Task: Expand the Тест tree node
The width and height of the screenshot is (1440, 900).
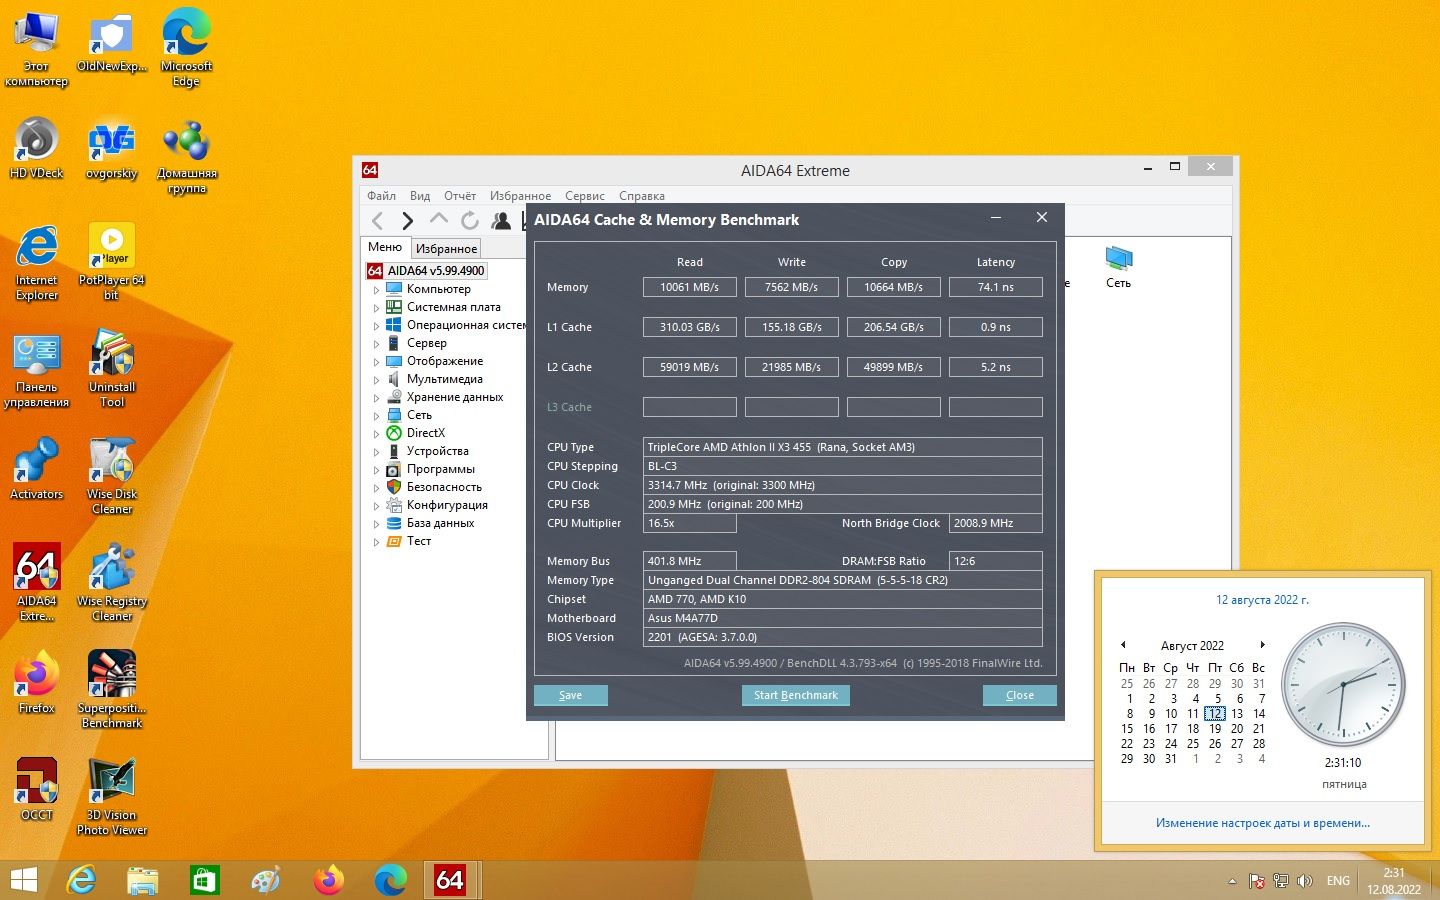Action: pos(377,542)
